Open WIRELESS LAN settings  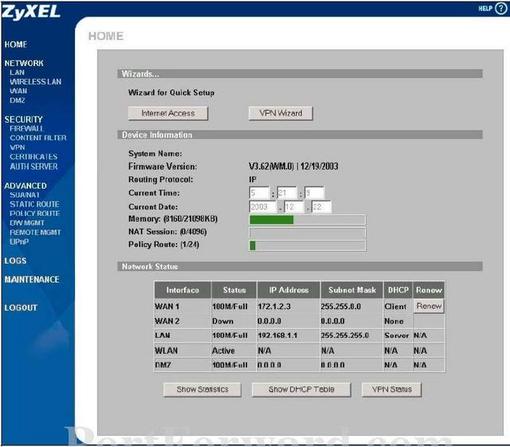pyautogui.click(x=35, y=82)
